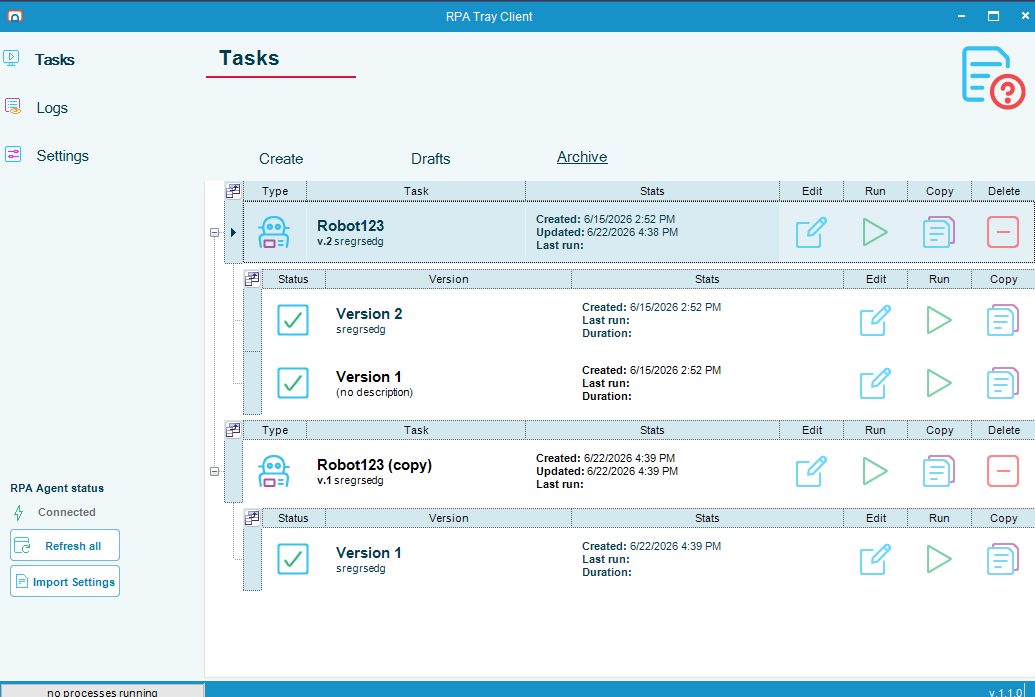
Task: Click the Tasks sidebar monitor icon
Action: pos(11,58)
